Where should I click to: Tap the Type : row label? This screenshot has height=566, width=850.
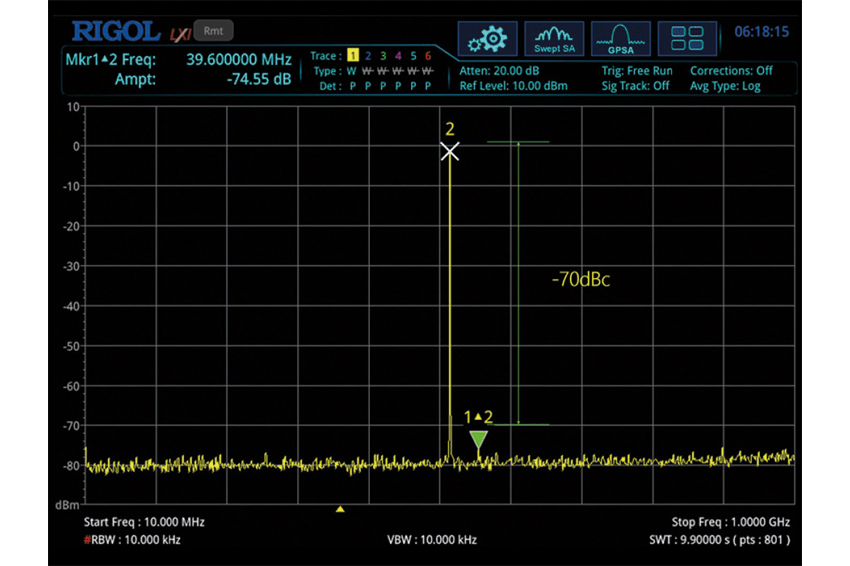[x=327, y=71]
